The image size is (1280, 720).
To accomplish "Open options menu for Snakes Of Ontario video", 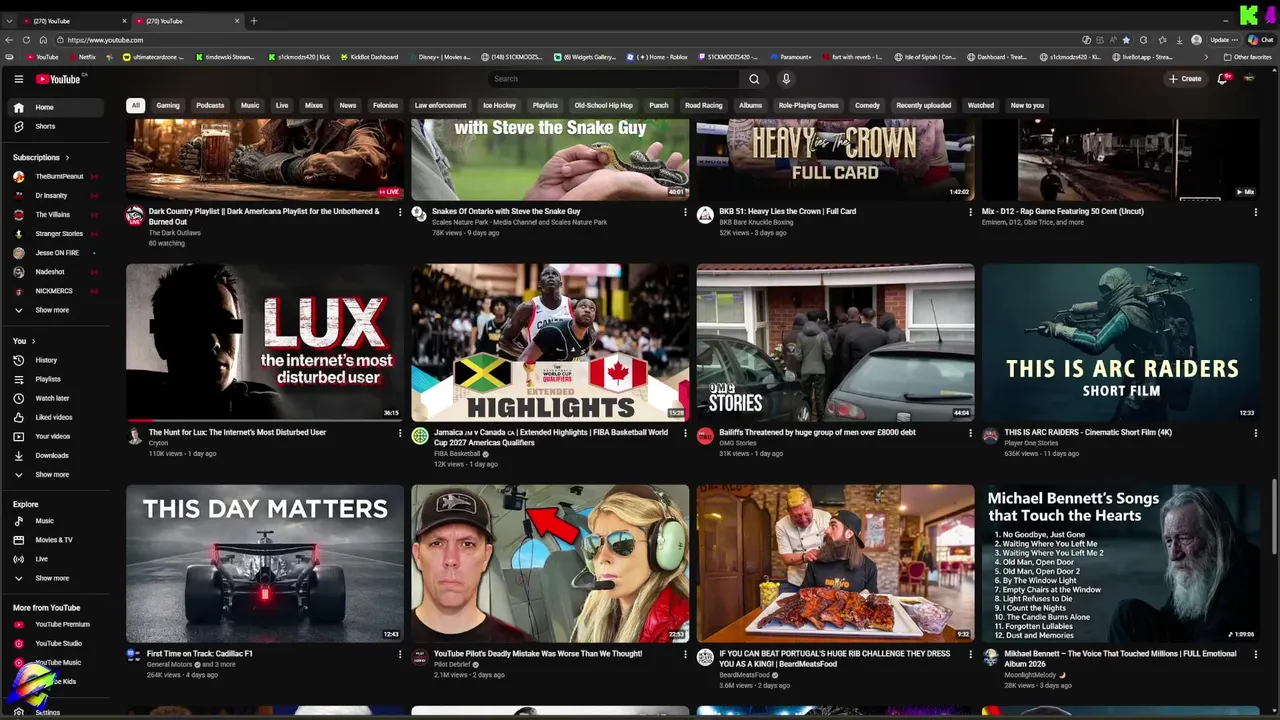I will [x=685, y=212].
